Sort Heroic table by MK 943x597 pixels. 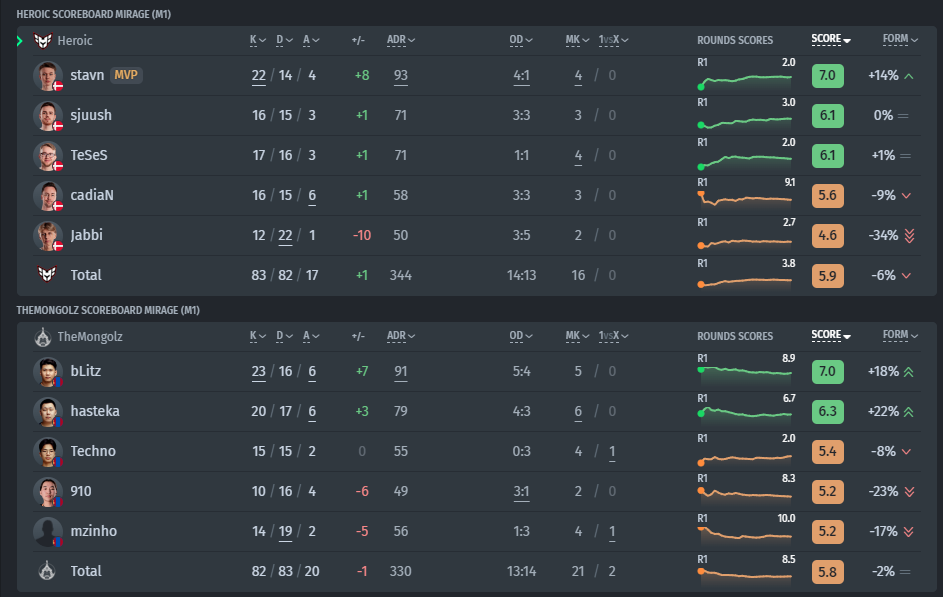click(x=577, y=40)
